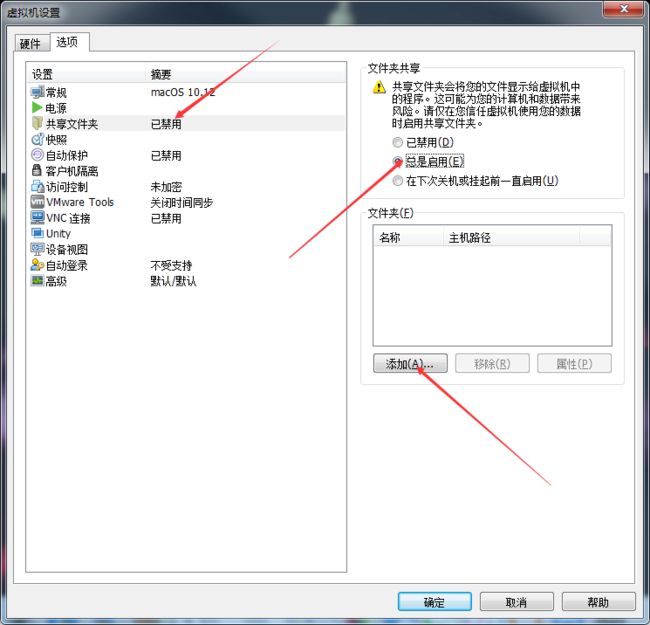Click the yellow warning triangle icon
Screen dimensions: 650x625
(379, 87)
